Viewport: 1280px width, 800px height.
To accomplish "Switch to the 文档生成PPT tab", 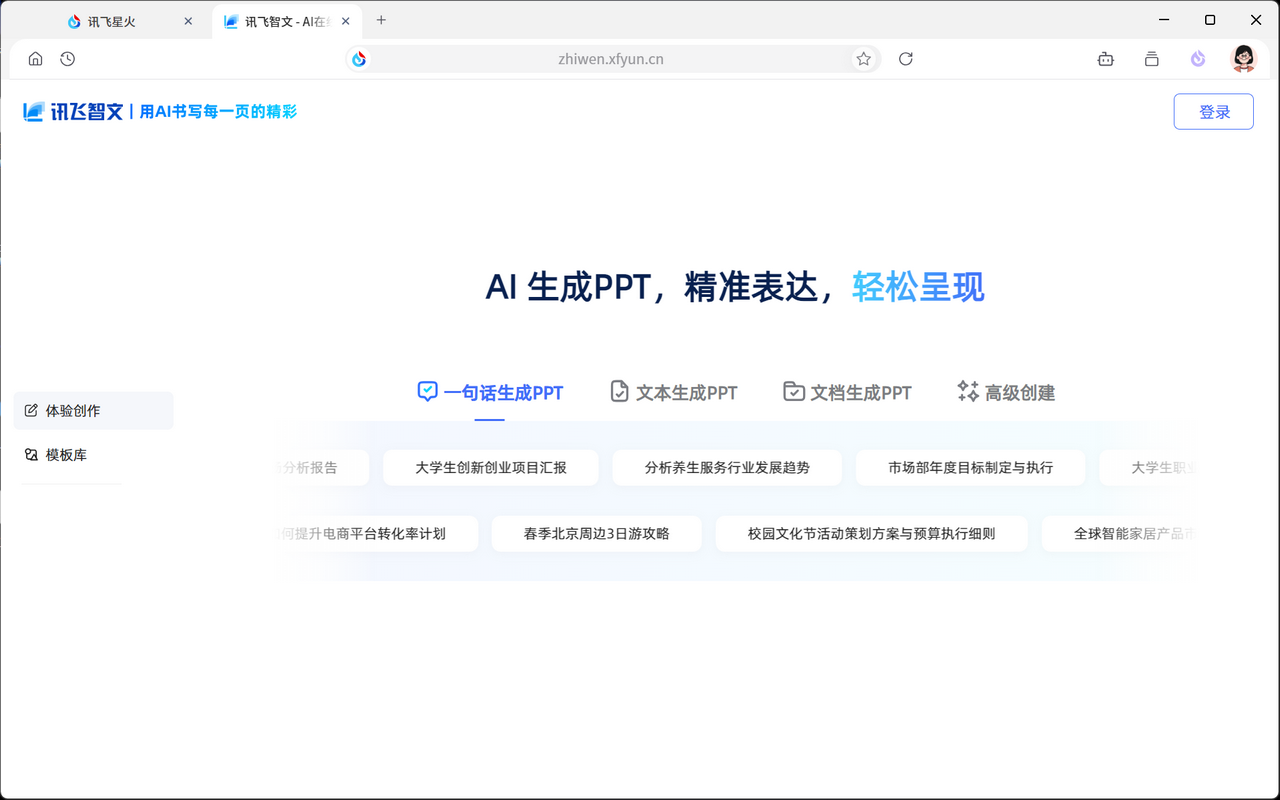I will pyautogui.click(x=847, y=392).
